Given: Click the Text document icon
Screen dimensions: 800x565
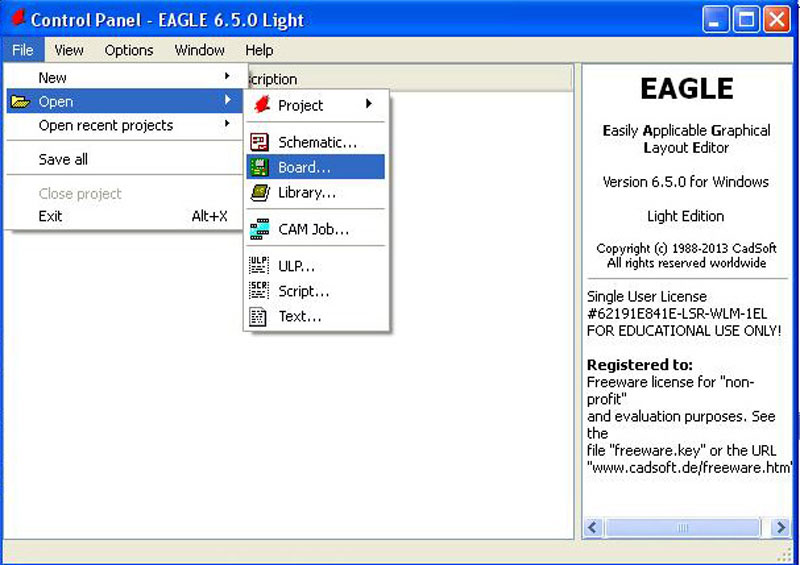Looking at the screenshot, I should pos(258,316).
